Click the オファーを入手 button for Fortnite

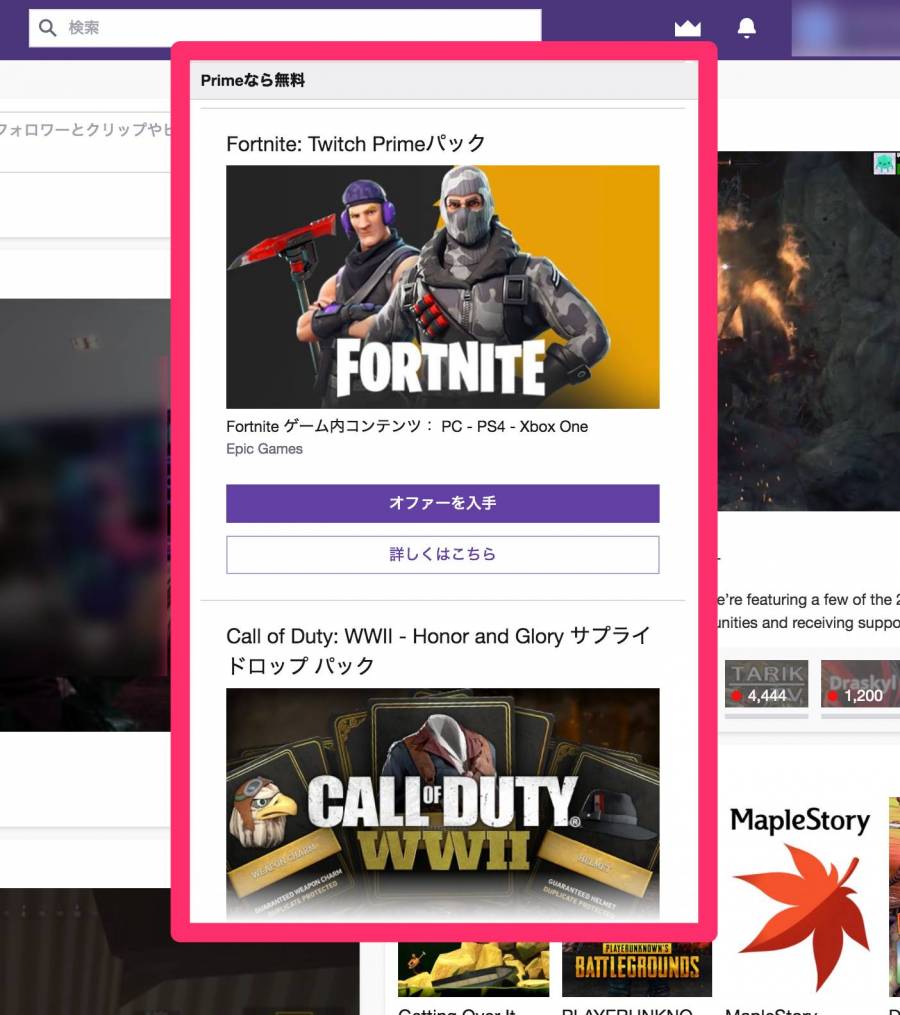tap(443, 503)
